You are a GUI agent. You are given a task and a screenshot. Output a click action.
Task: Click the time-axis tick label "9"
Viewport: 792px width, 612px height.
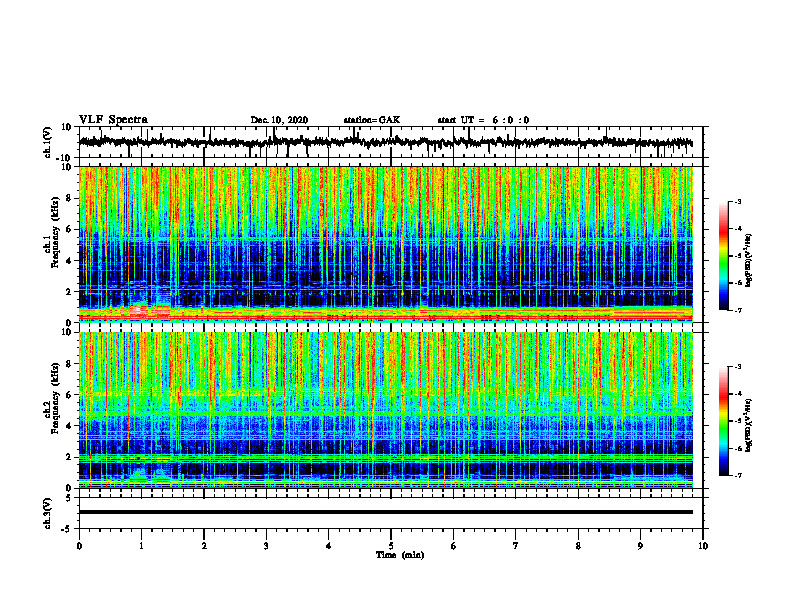640,546
